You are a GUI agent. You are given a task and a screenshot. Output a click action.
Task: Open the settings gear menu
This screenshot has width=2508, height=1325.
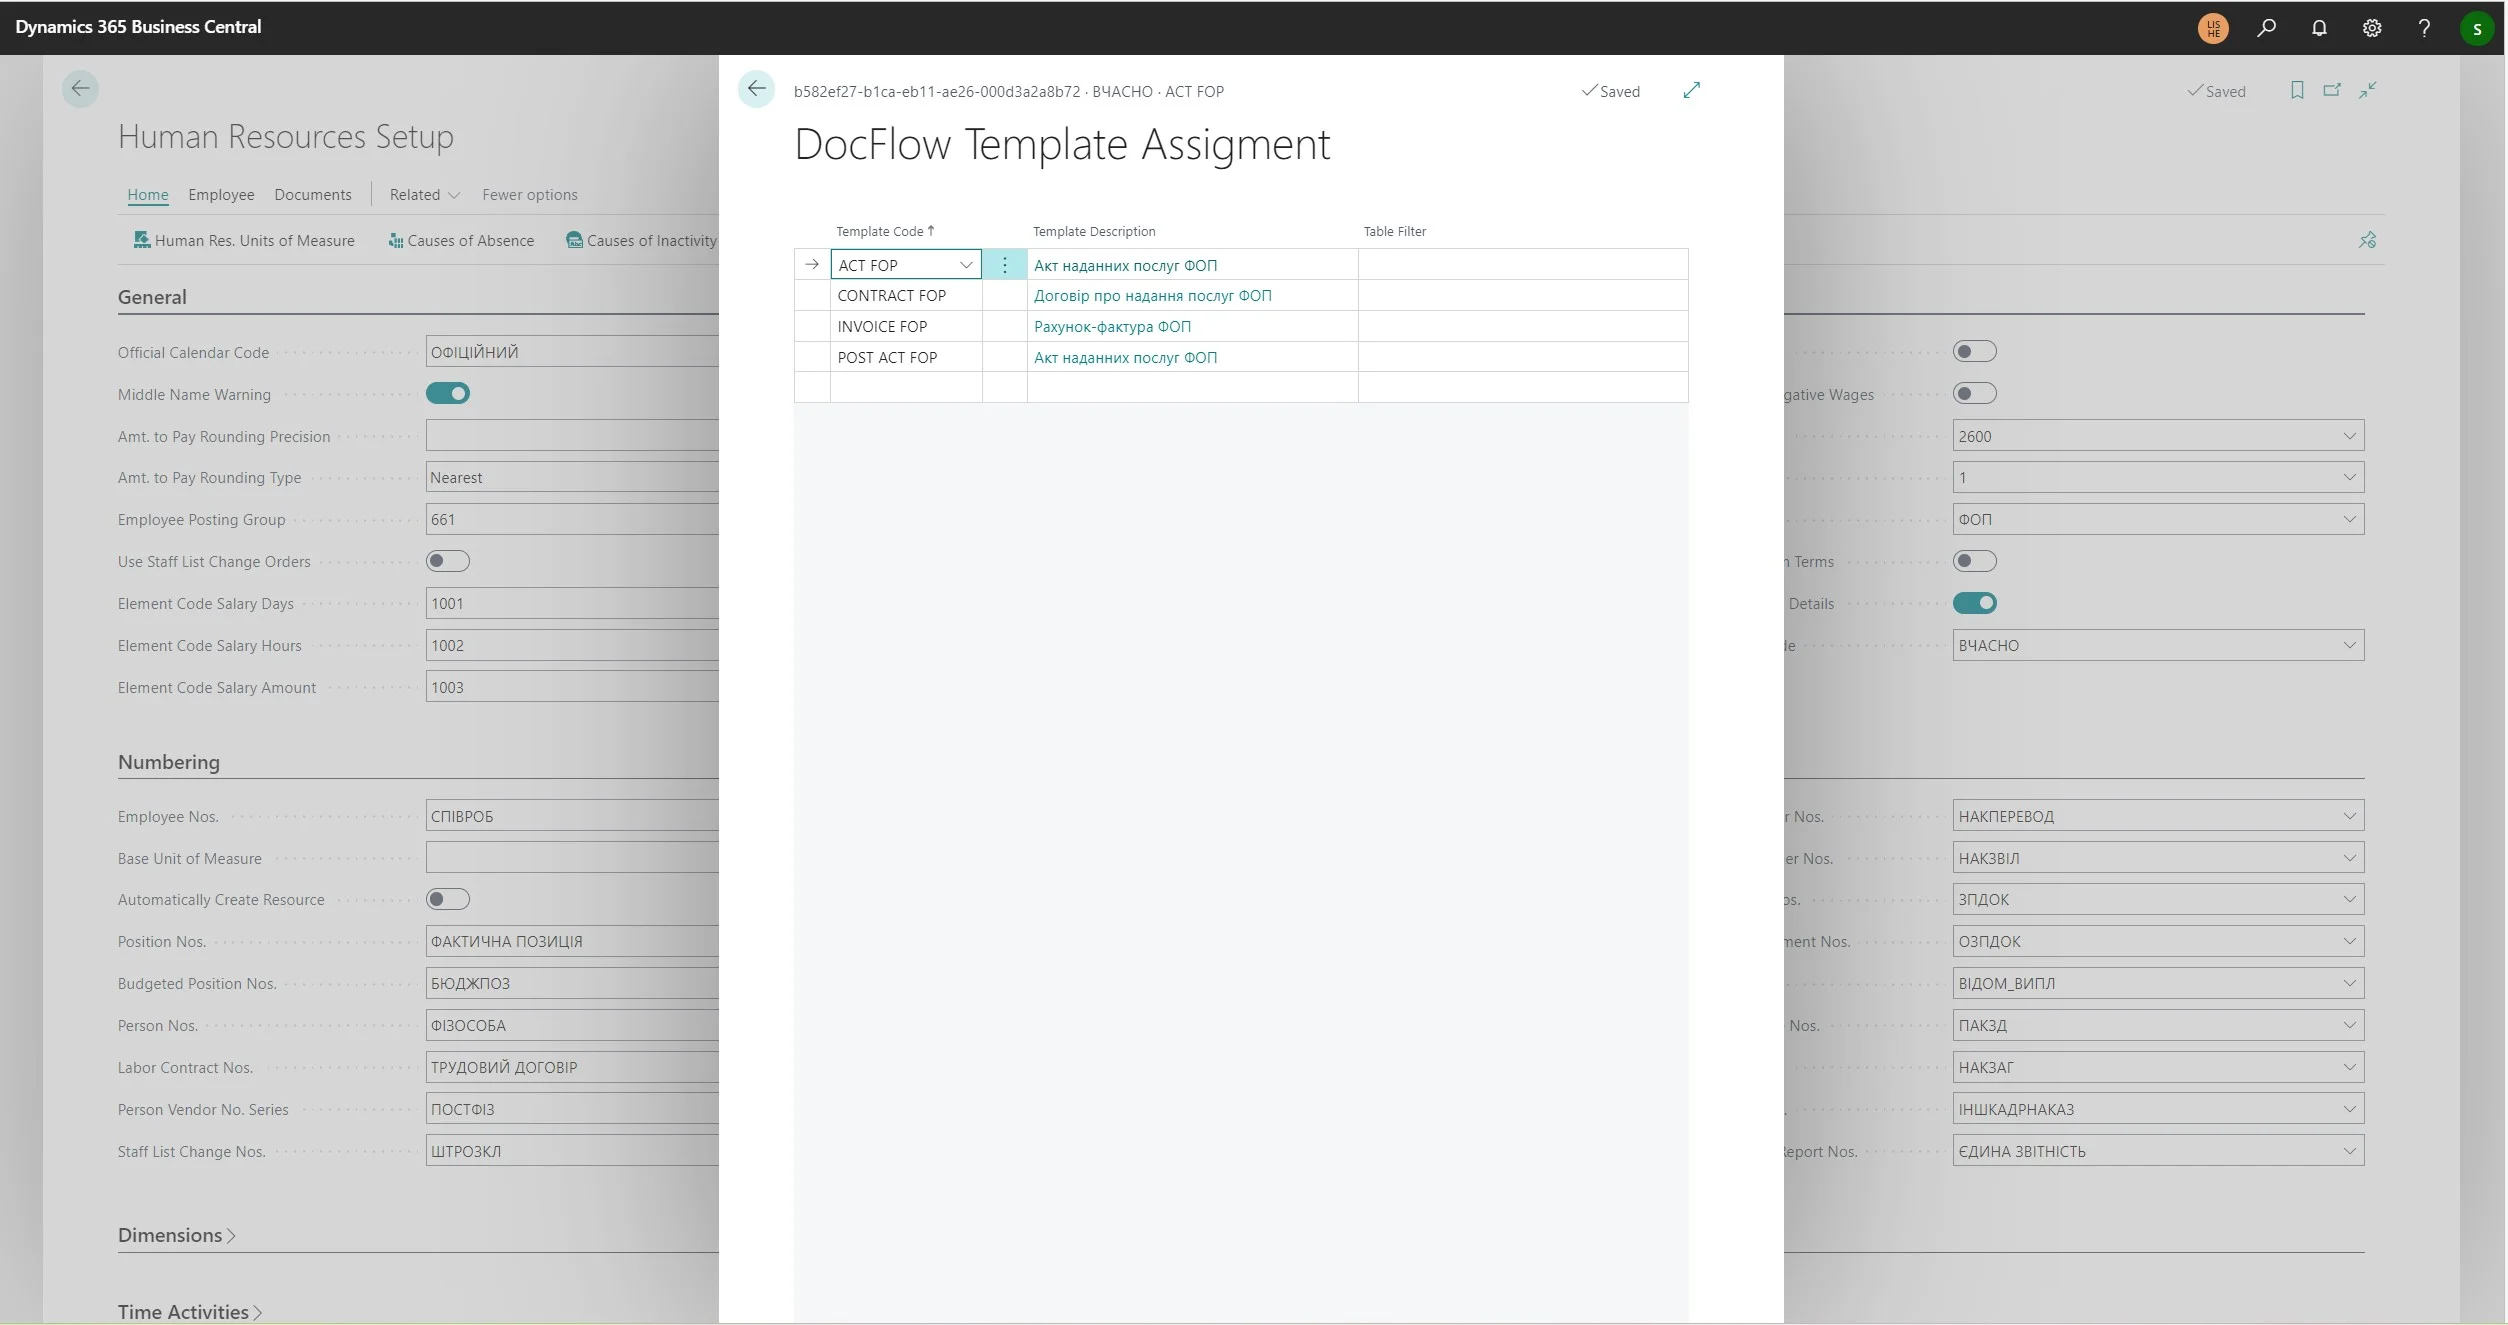click(x=2372, y=28)
